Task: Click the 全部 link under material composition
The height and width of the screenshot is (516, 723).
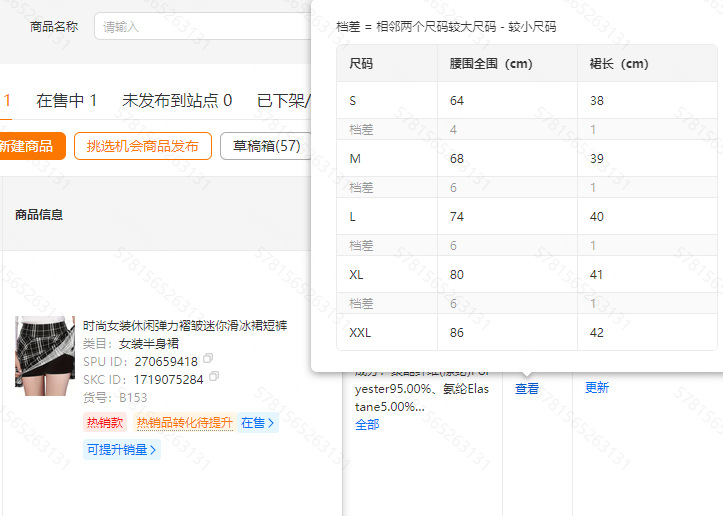Action: click(x=367, y=425)
